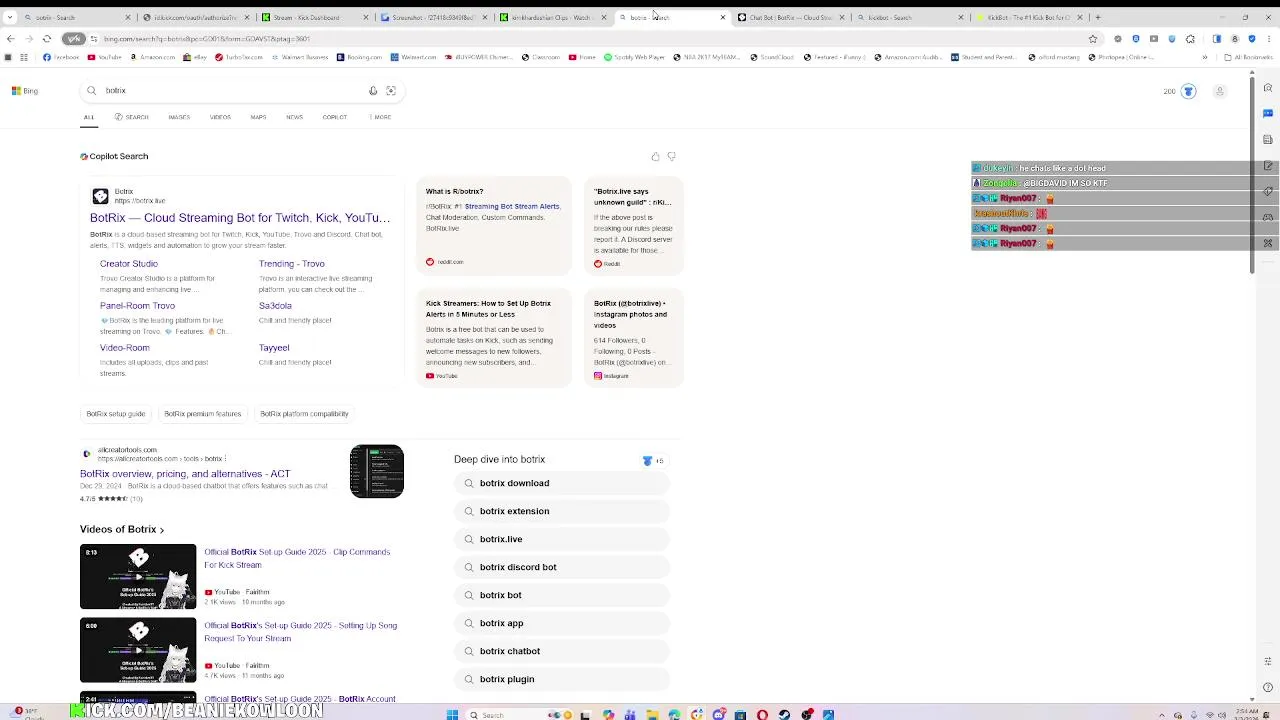This screenshot has height=720, width=1280.
Task: Click the YouTube bookmark
Action: tap(104, 57)
